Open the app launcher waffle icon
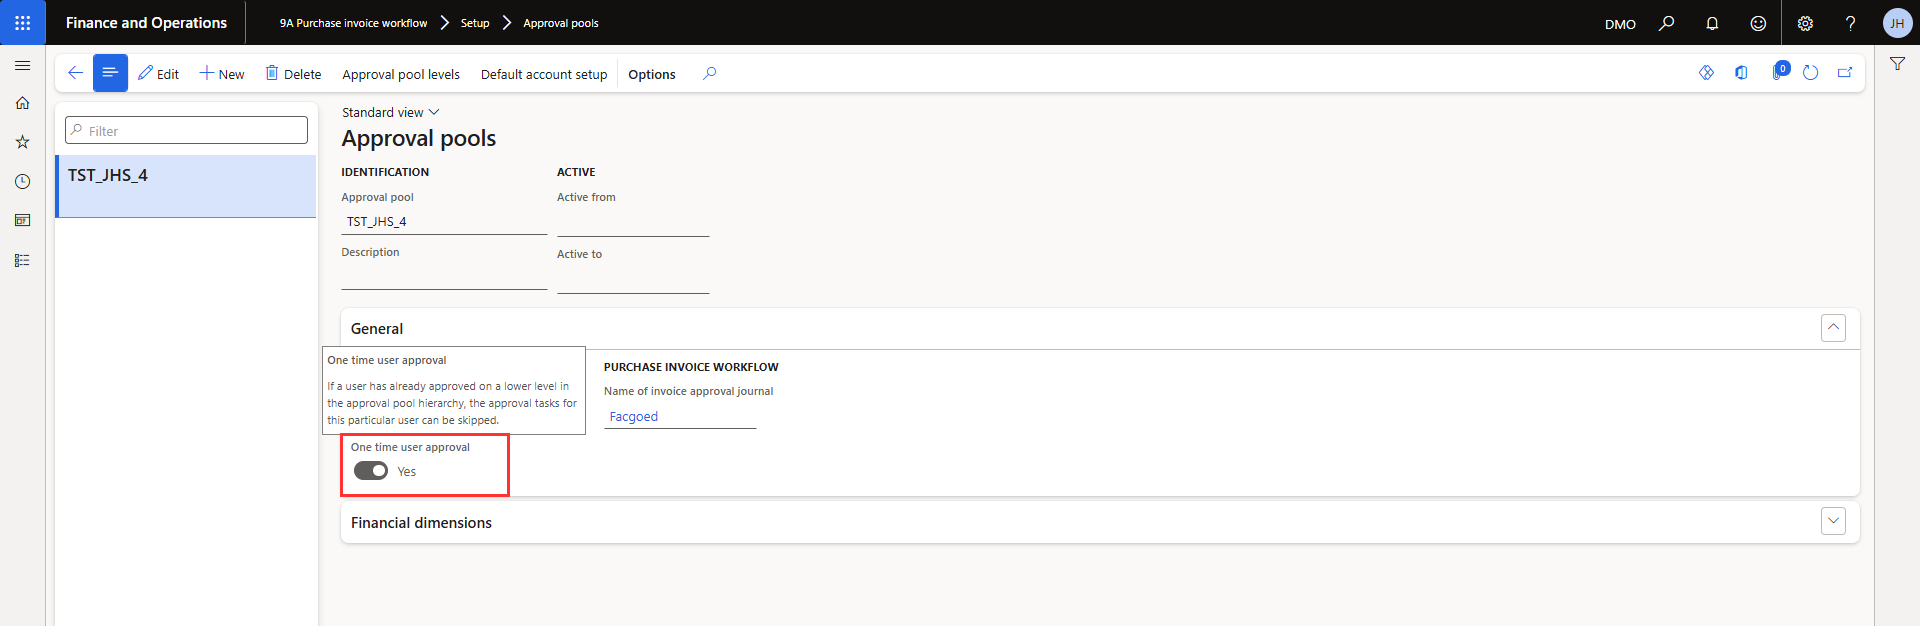 click(x=22, y=22)
